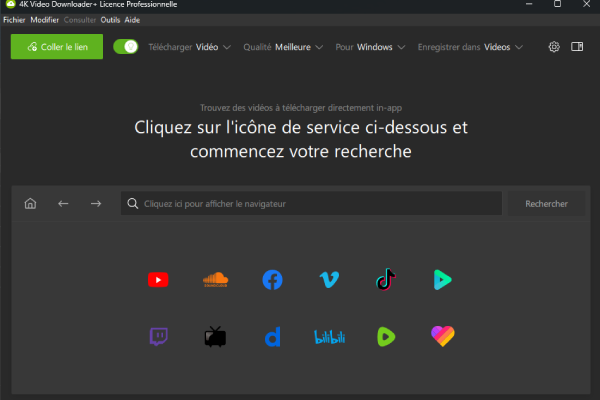Toggle the side panel layout icon
600x400 pixels.
[577, 47]
